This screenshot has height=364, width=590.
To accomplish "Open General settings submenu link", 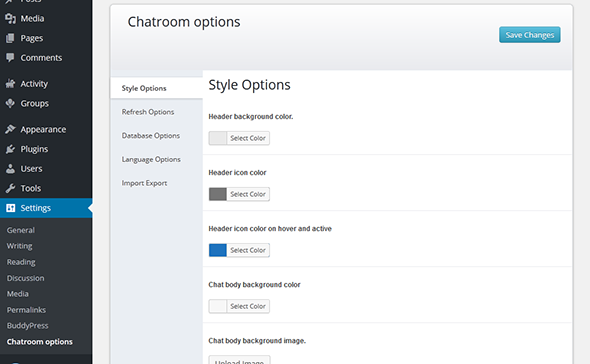I will coord(21,230).
